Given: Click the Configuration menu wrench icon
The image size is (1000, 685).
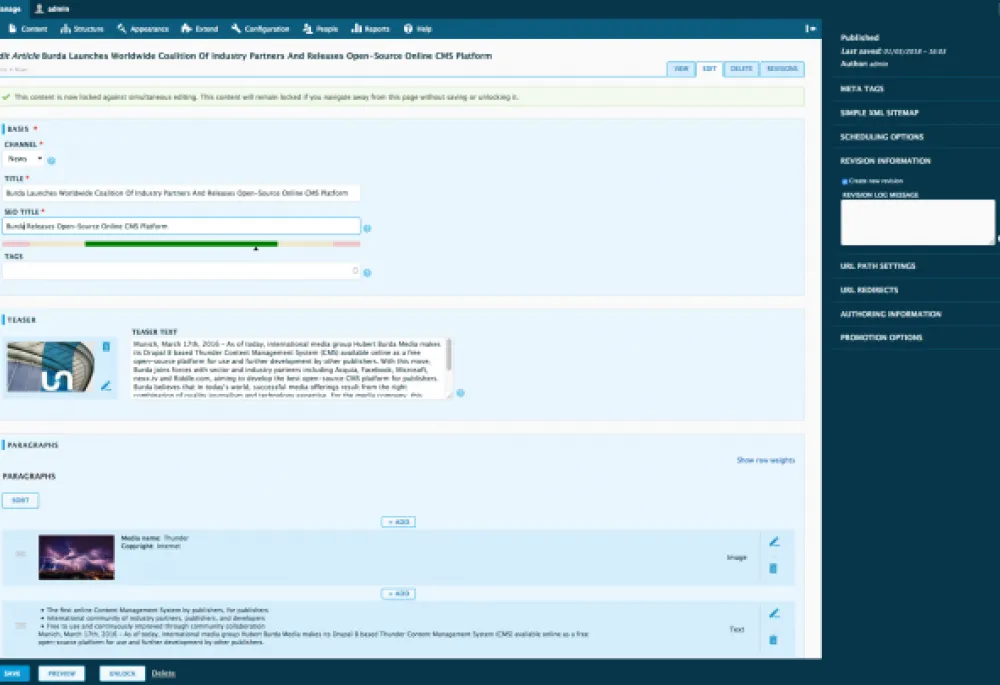Looking at the screenshot, I should coord(236,28).
